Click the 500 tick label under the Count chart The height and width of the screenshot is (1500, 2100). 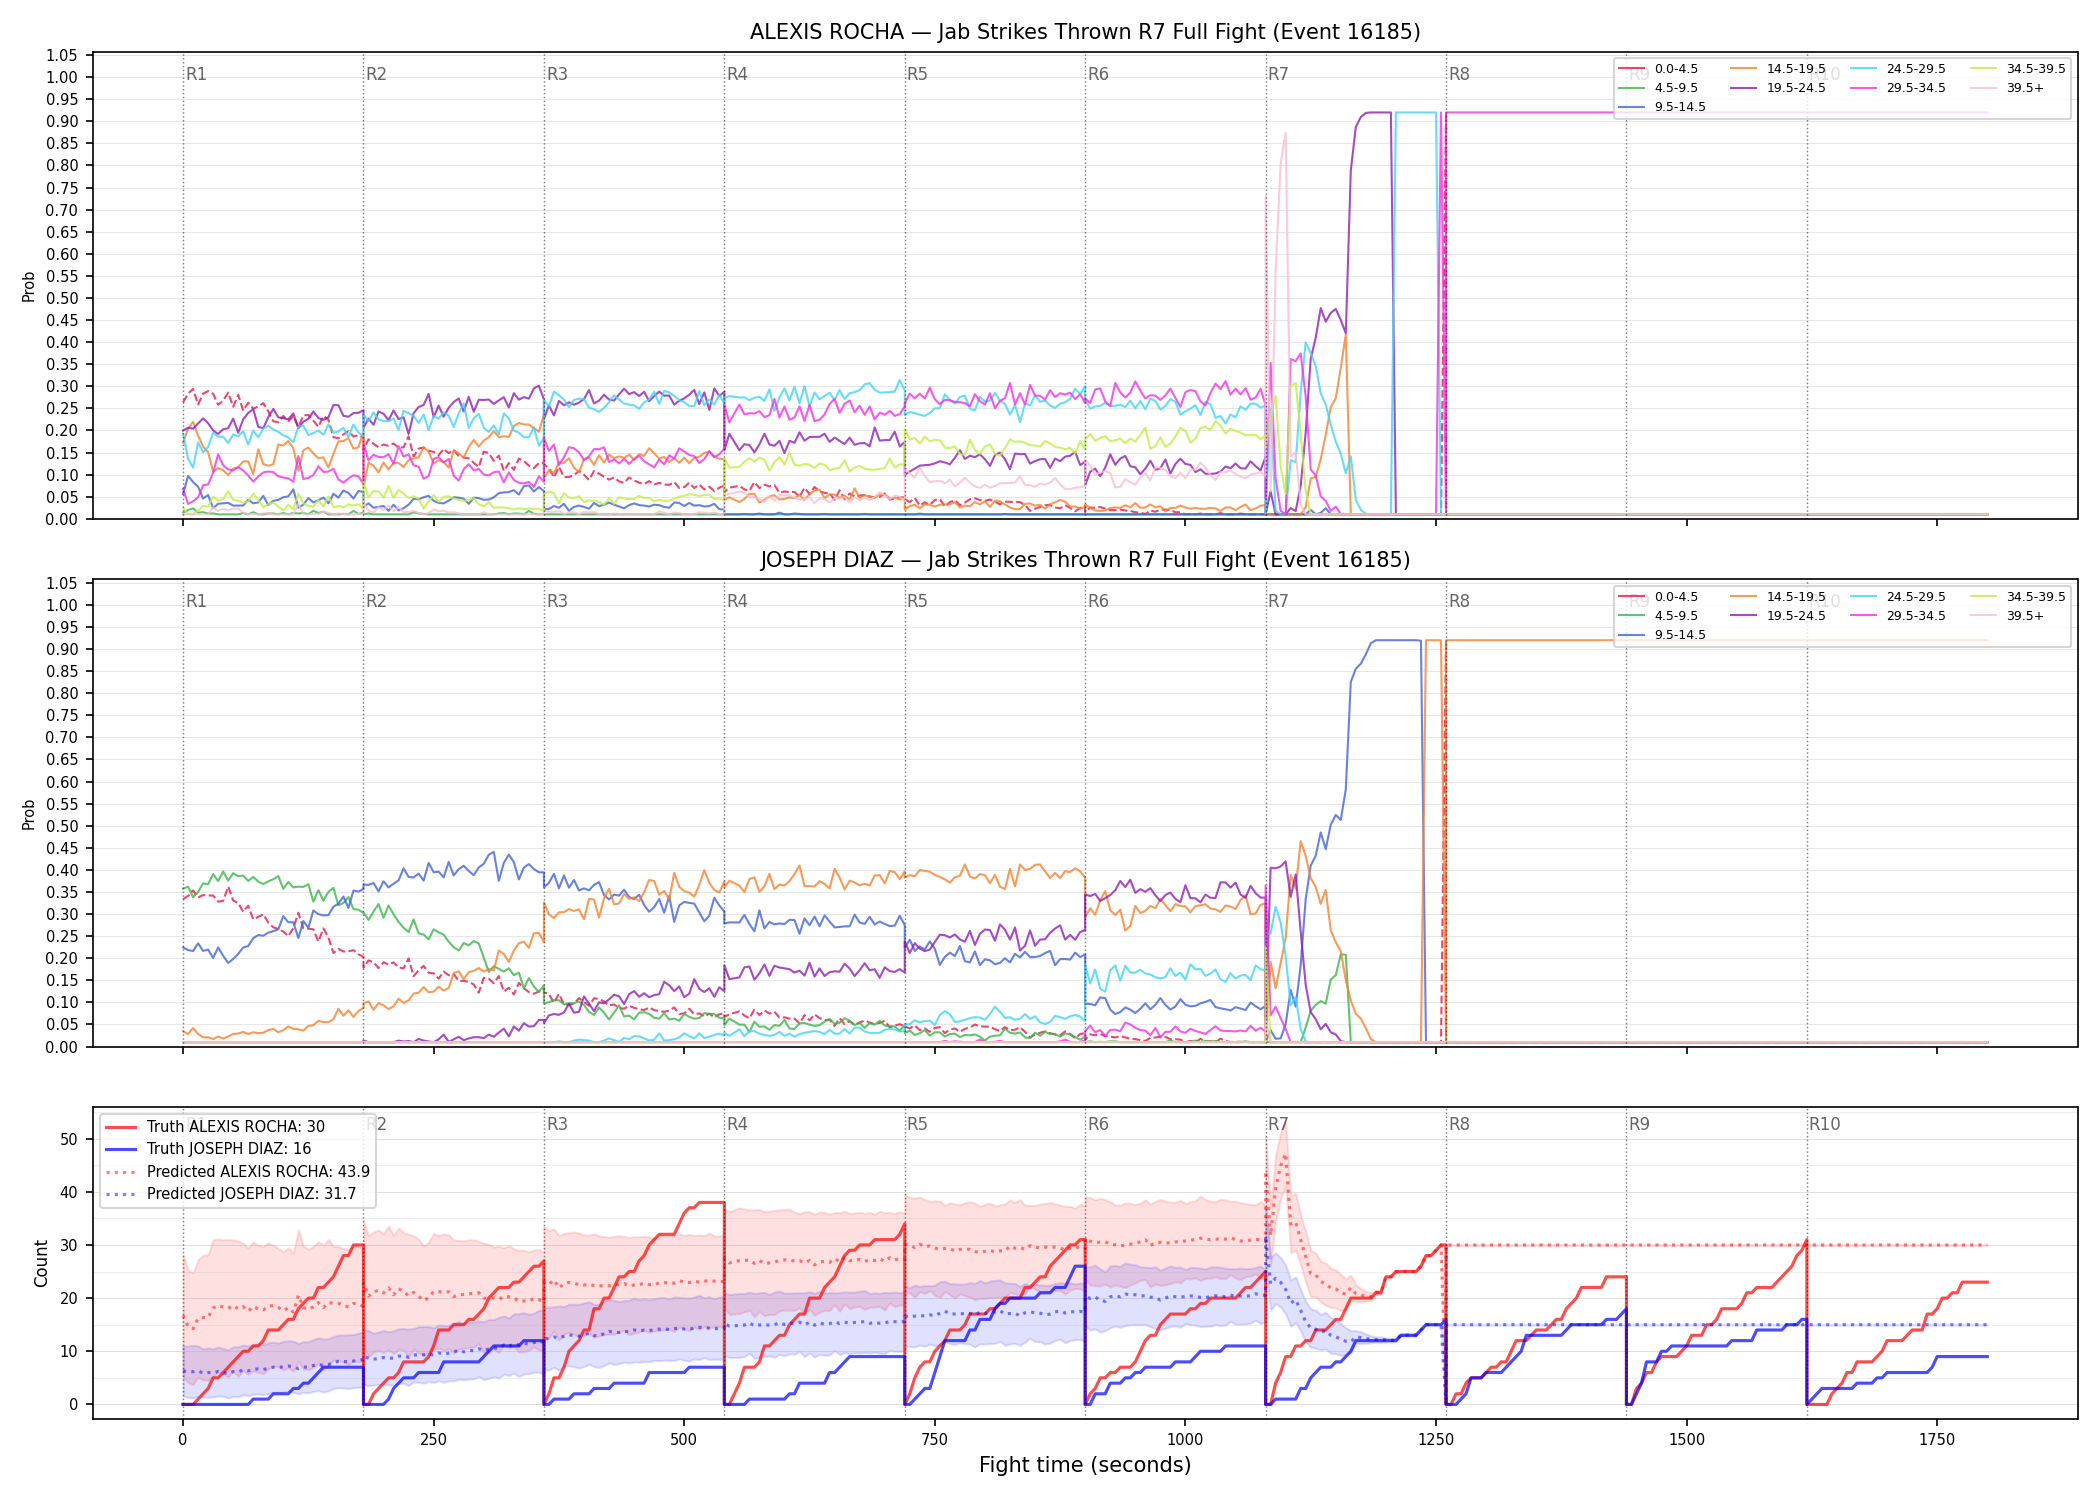(684, 1440)
